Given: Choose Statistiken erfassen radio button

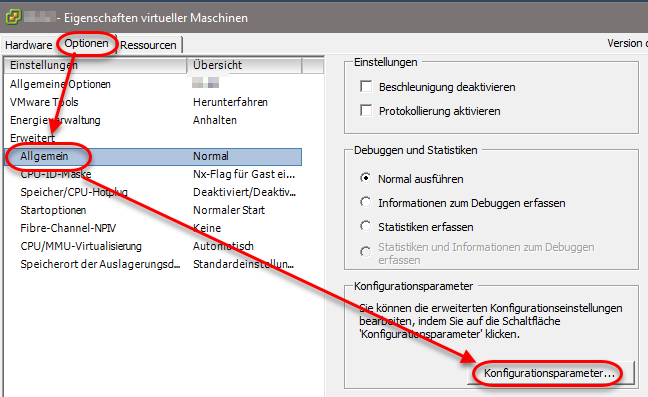Looking at the screenshot, I should (x=365, y=226).
